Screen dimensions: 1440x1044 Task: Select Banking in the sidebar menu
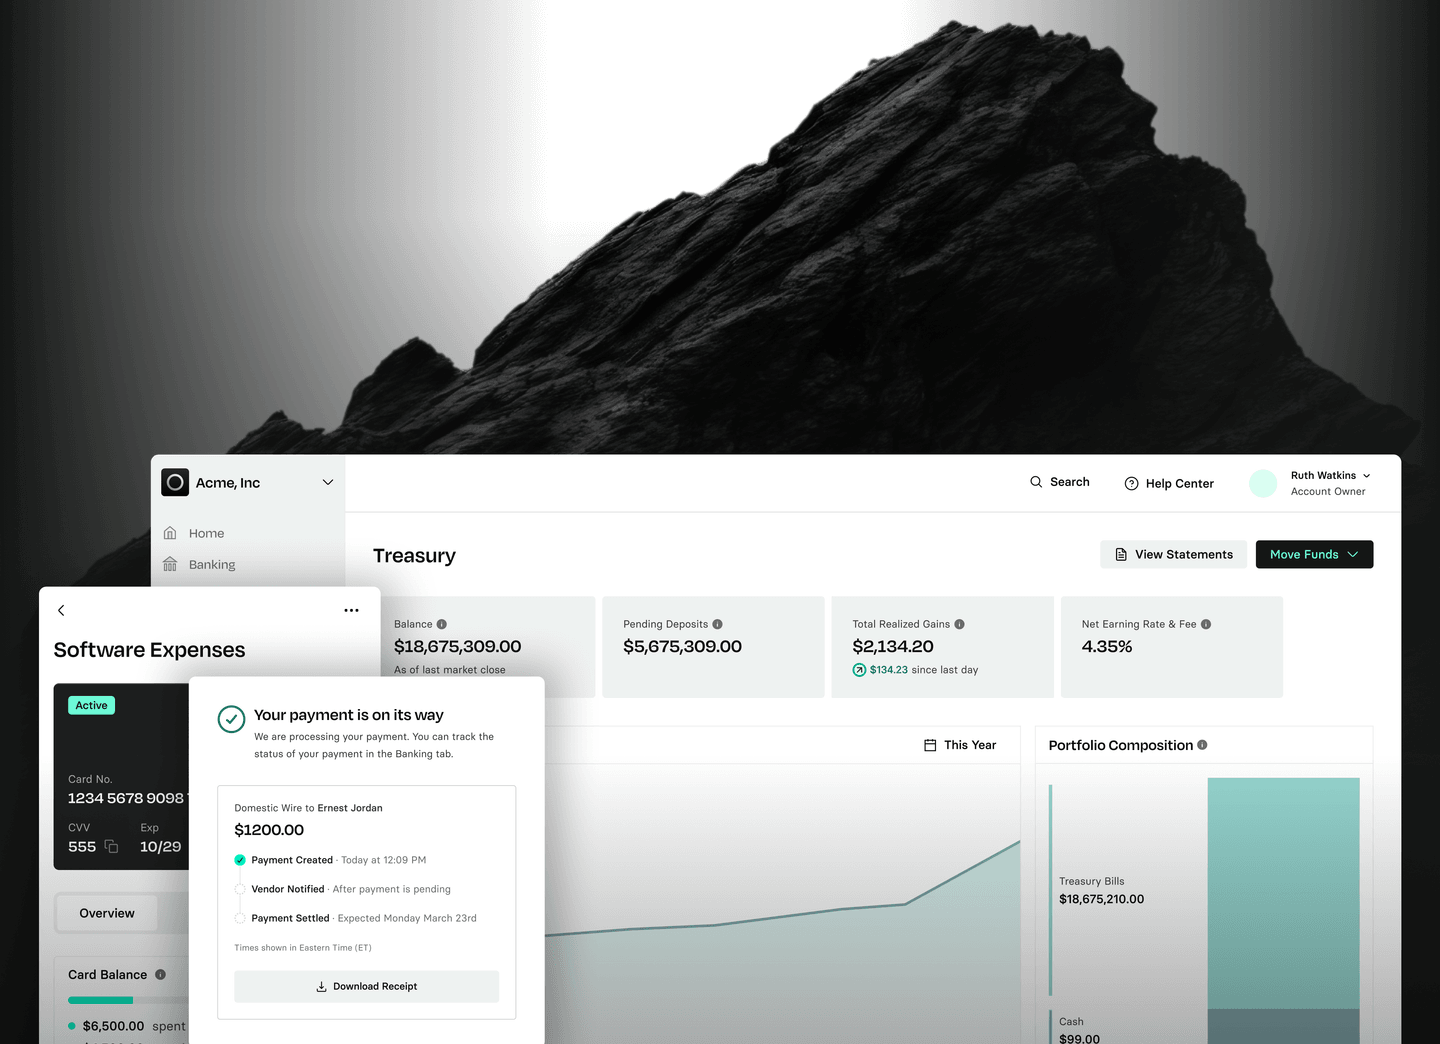(x=212, y=564)
